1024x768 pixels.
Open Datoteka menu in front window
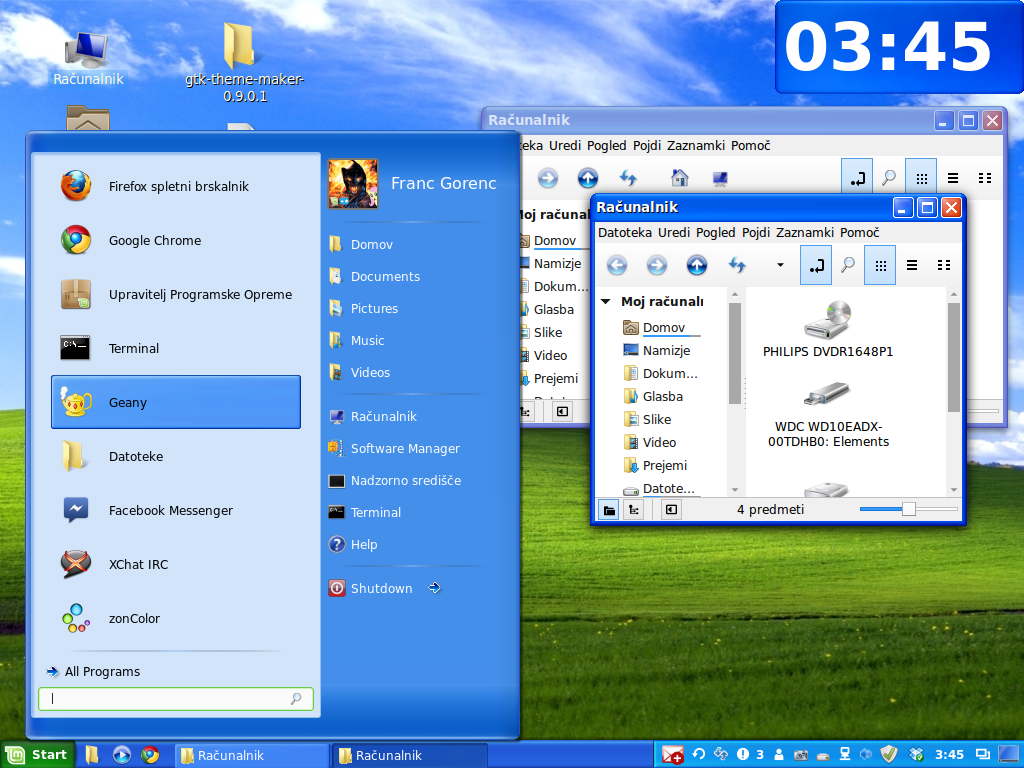[x=624, y=232]
